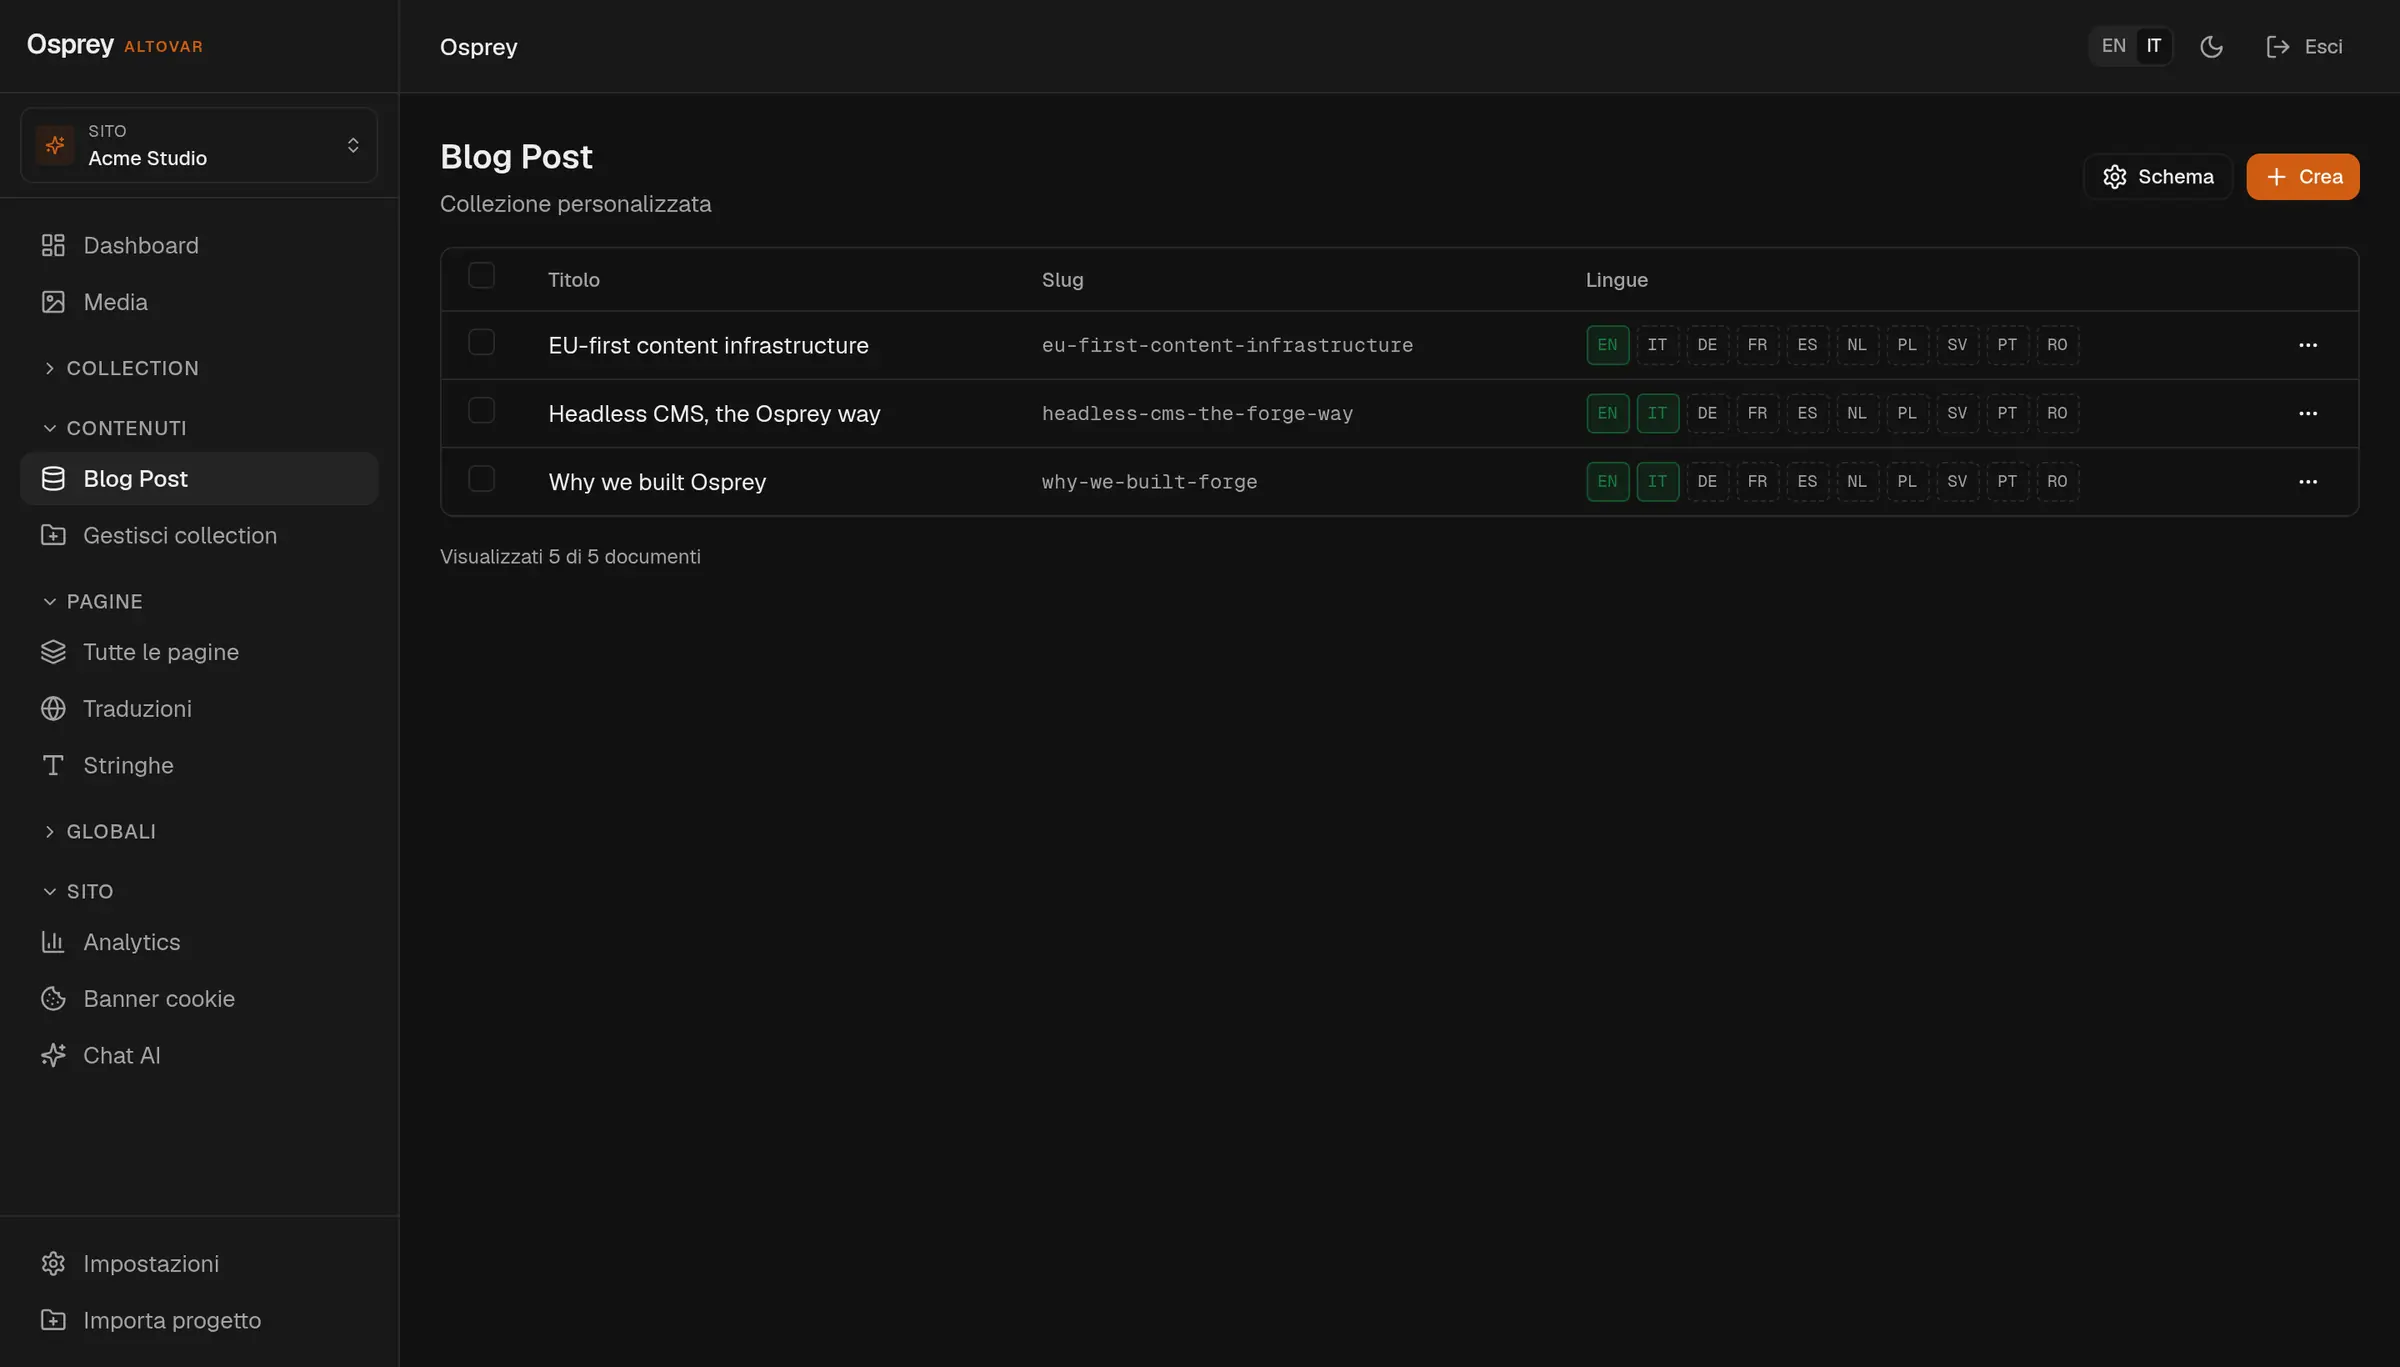
Task: Click the Dashboard grid icon
Action: pyautogui.click(x=53, y=245)
